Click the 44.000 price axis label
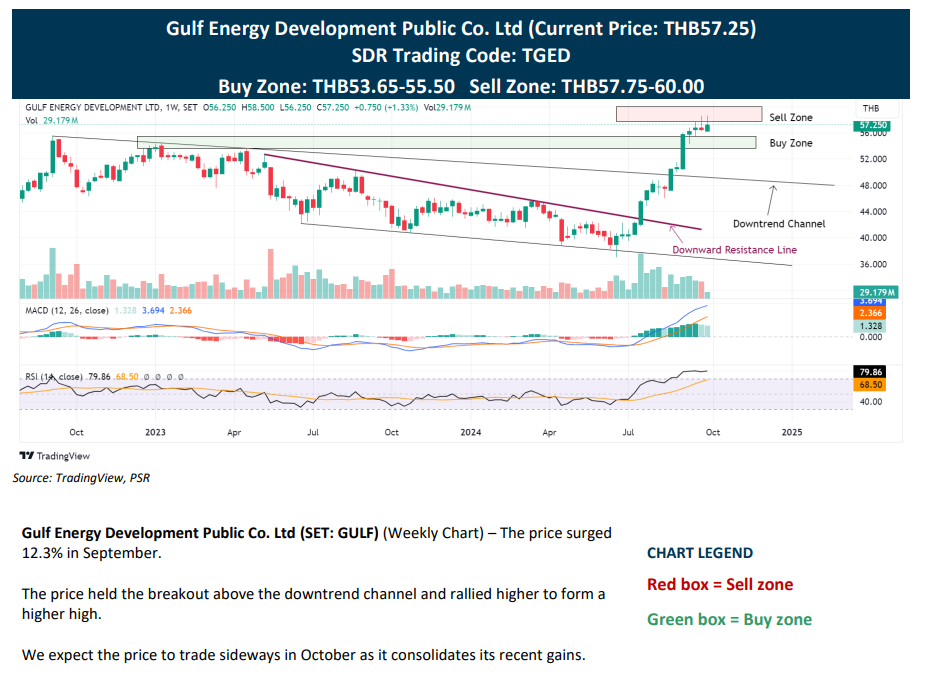925x687 pixels. [873, 212]
